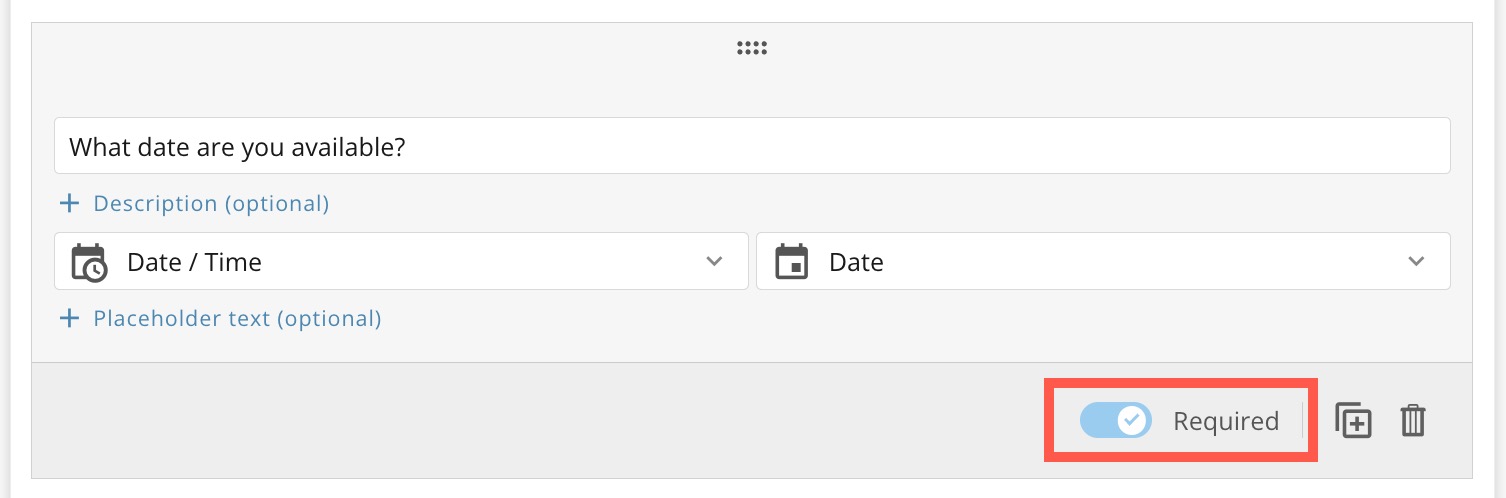Expand the chevron on the Date / Time selector

(x=714, y=262)
